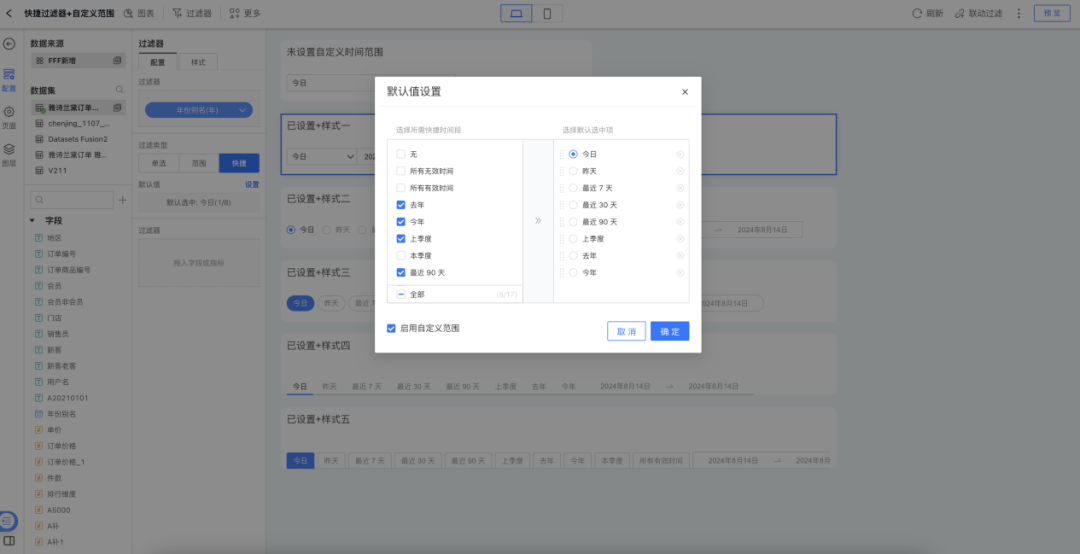Uncheck 最近 90 天 checkbox in left list
Image resolution: width=1080 pixels, height=554 pixels.
401,273
